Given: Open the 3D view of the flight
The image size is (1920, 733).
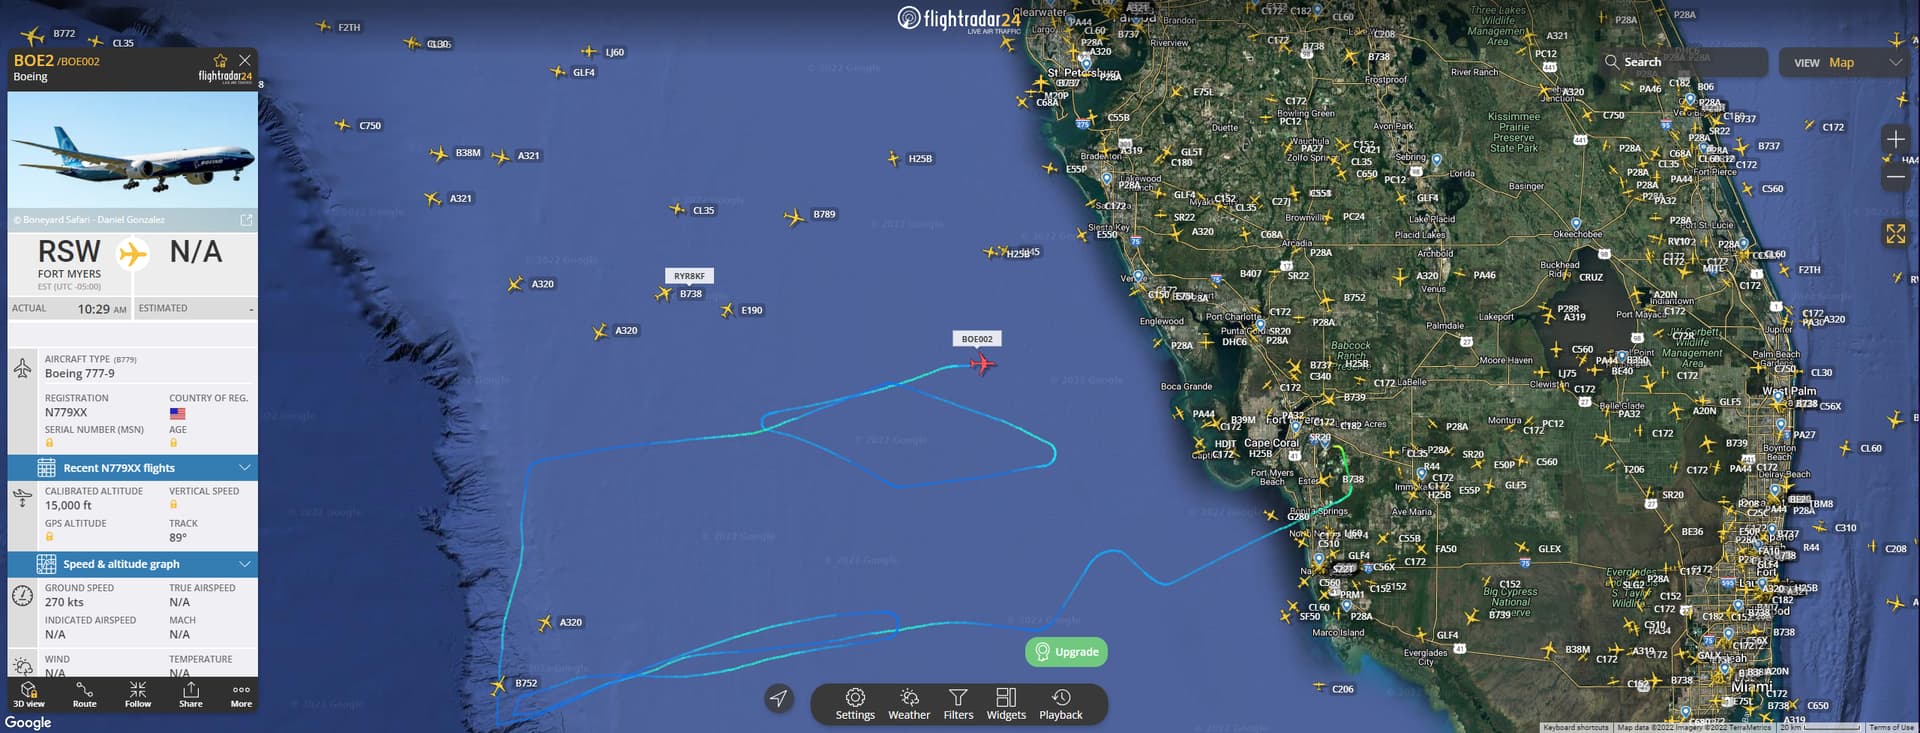Looking at the screenshot, I should click(x=29, y=695).
